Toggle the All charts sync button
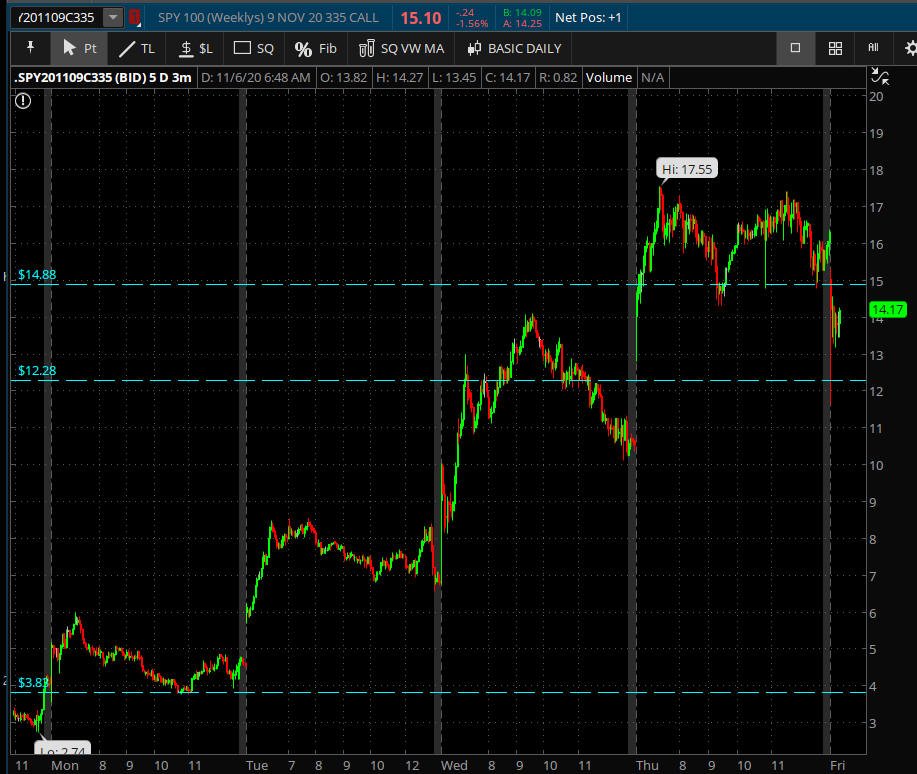 (x=873, y=48)
